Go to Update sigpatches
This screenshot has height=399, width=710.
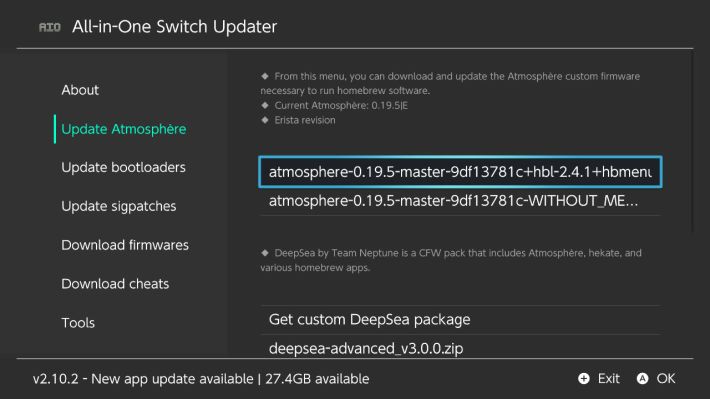[119, 207]
